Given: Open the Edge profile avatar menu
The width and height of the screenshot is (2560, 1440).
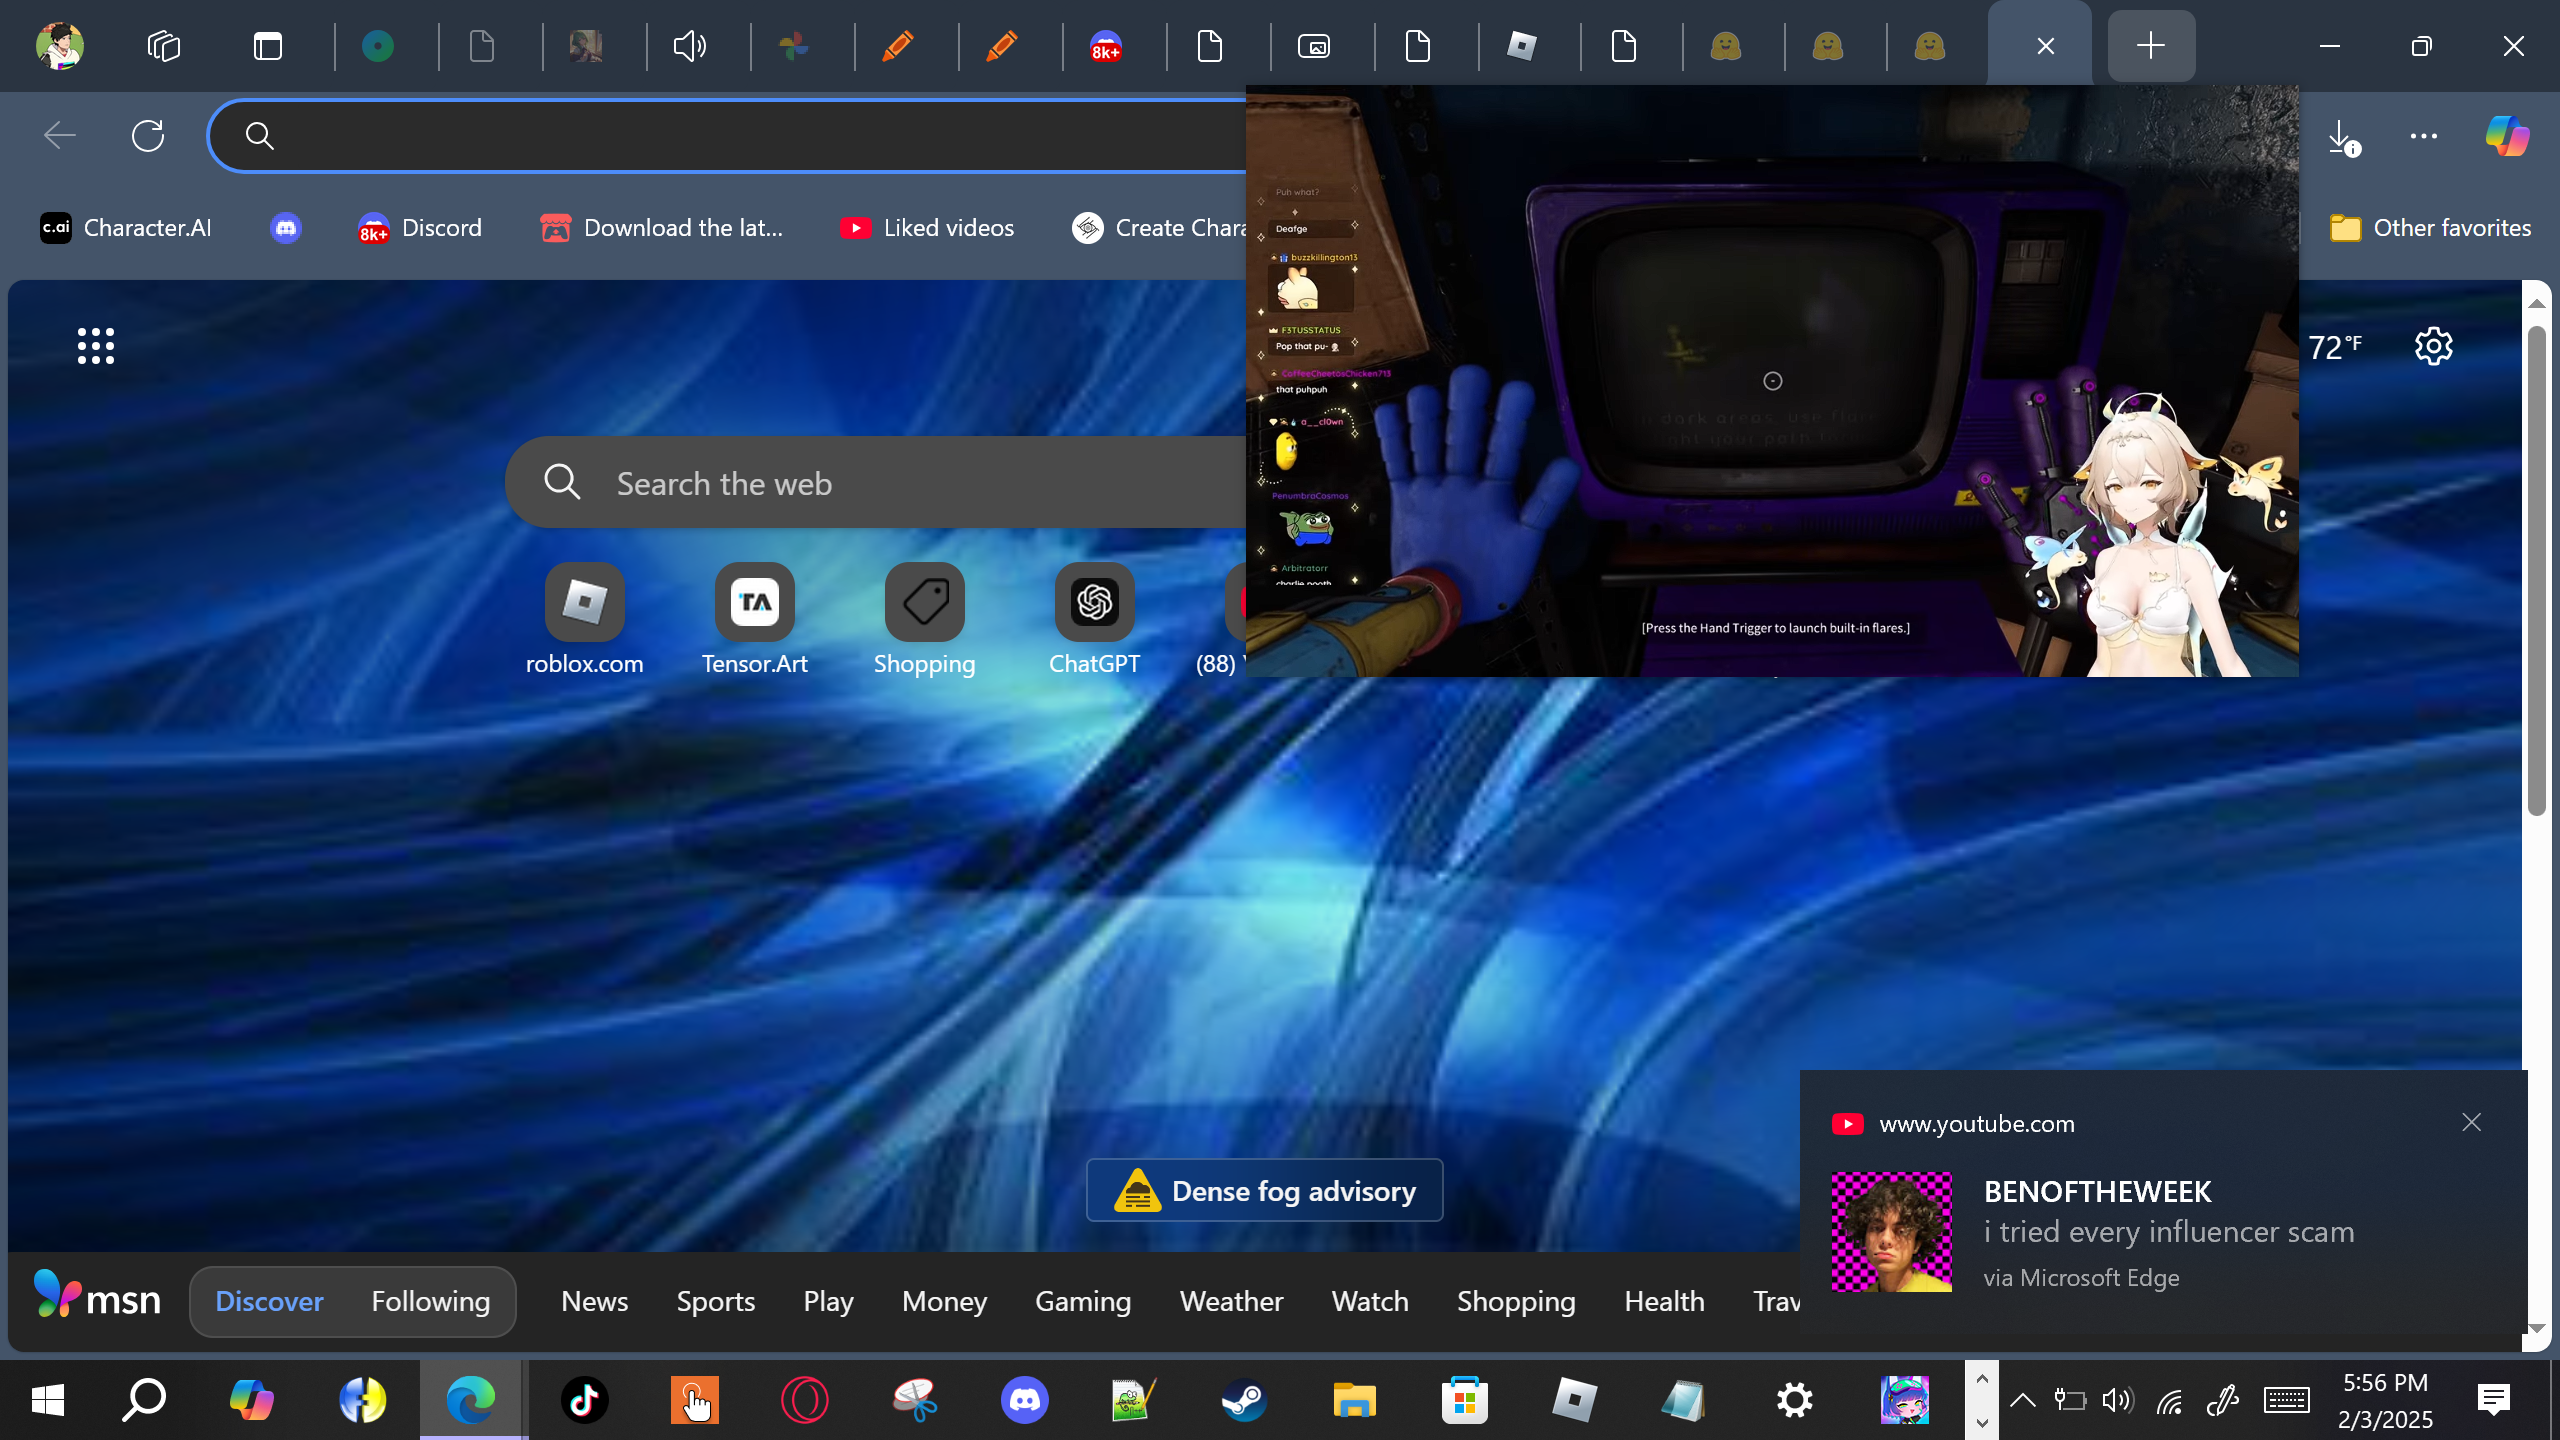Looking at the screenshot, I should (60, 46).
